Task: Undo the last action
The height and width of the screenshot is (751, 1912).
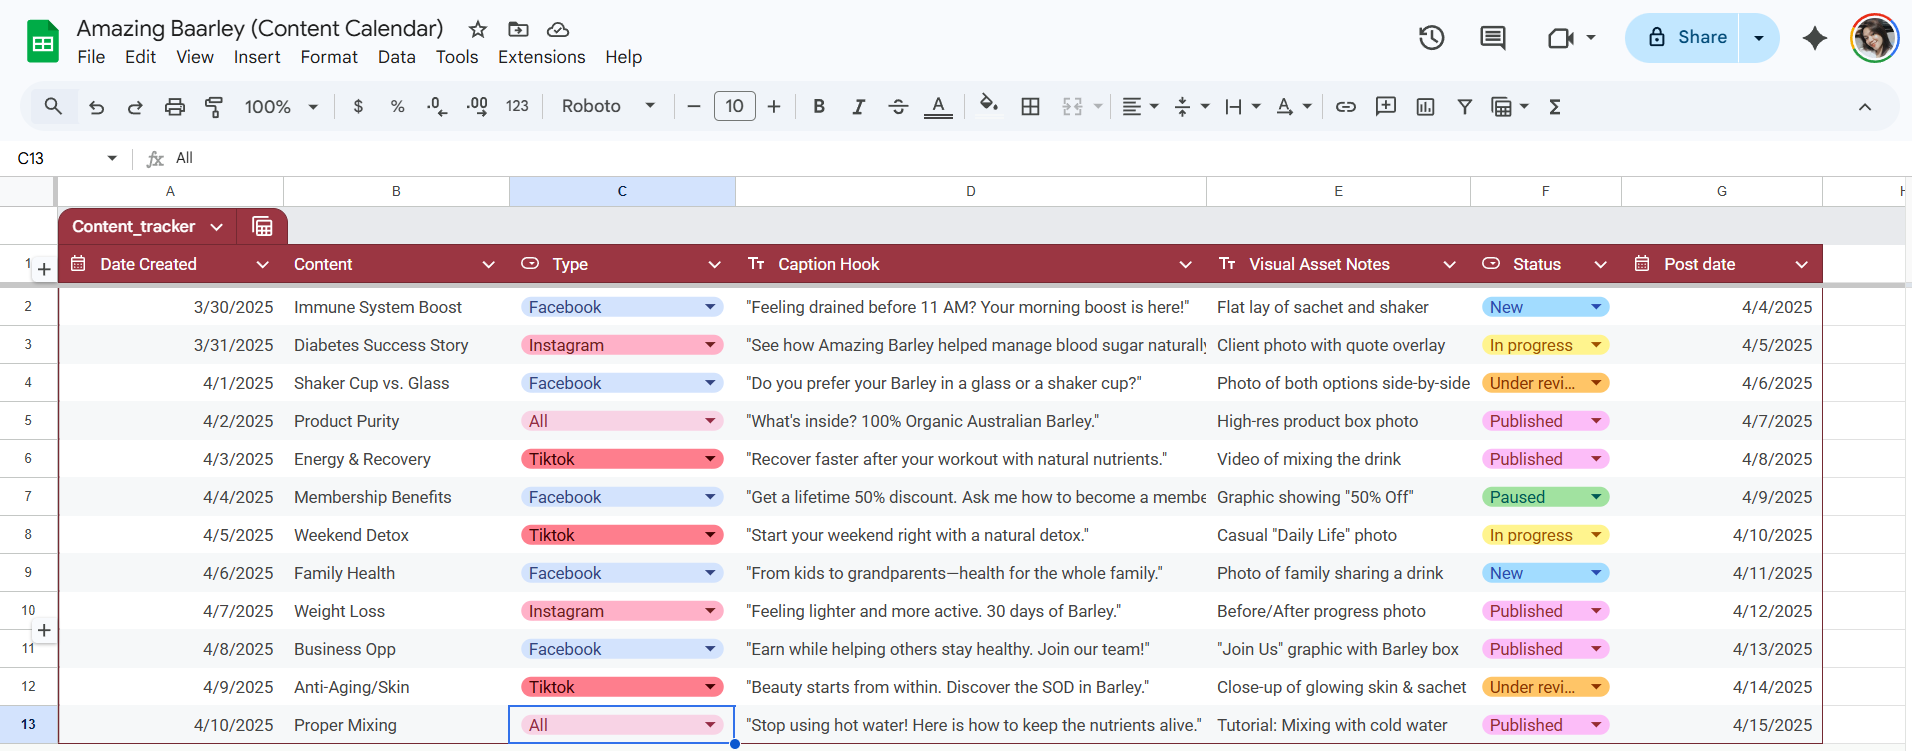Action: 96,106
